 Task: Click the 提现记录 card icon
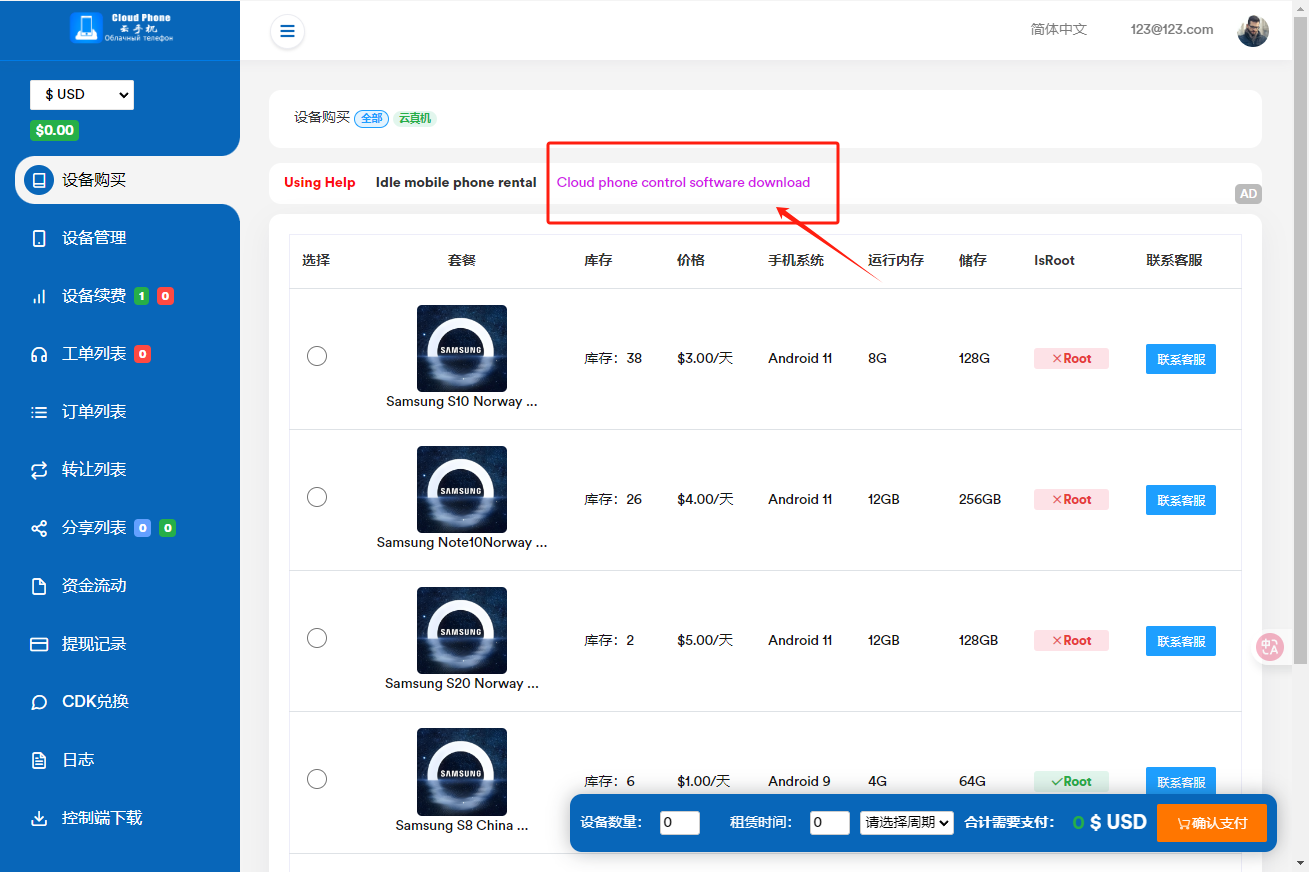(39, 644)
